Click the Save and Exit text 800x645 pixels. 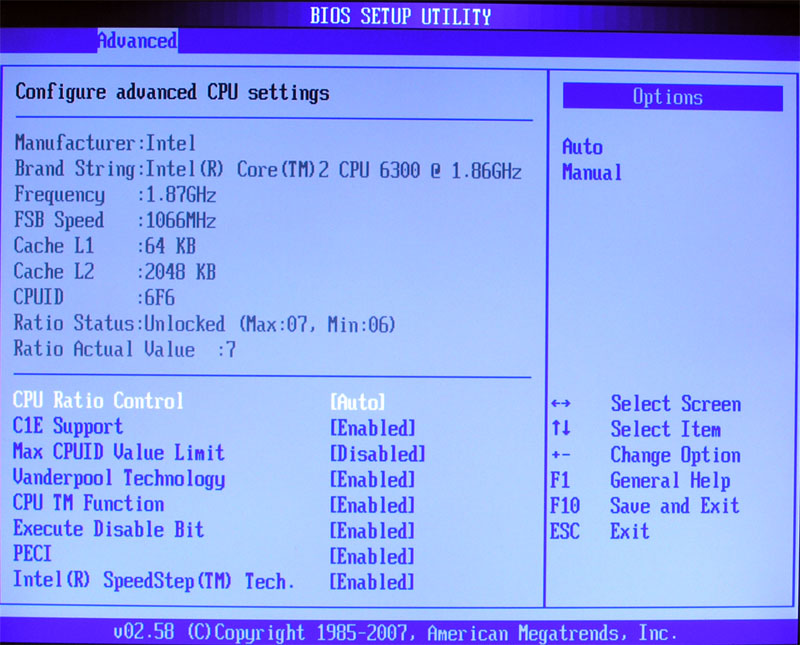pos(674,506)
